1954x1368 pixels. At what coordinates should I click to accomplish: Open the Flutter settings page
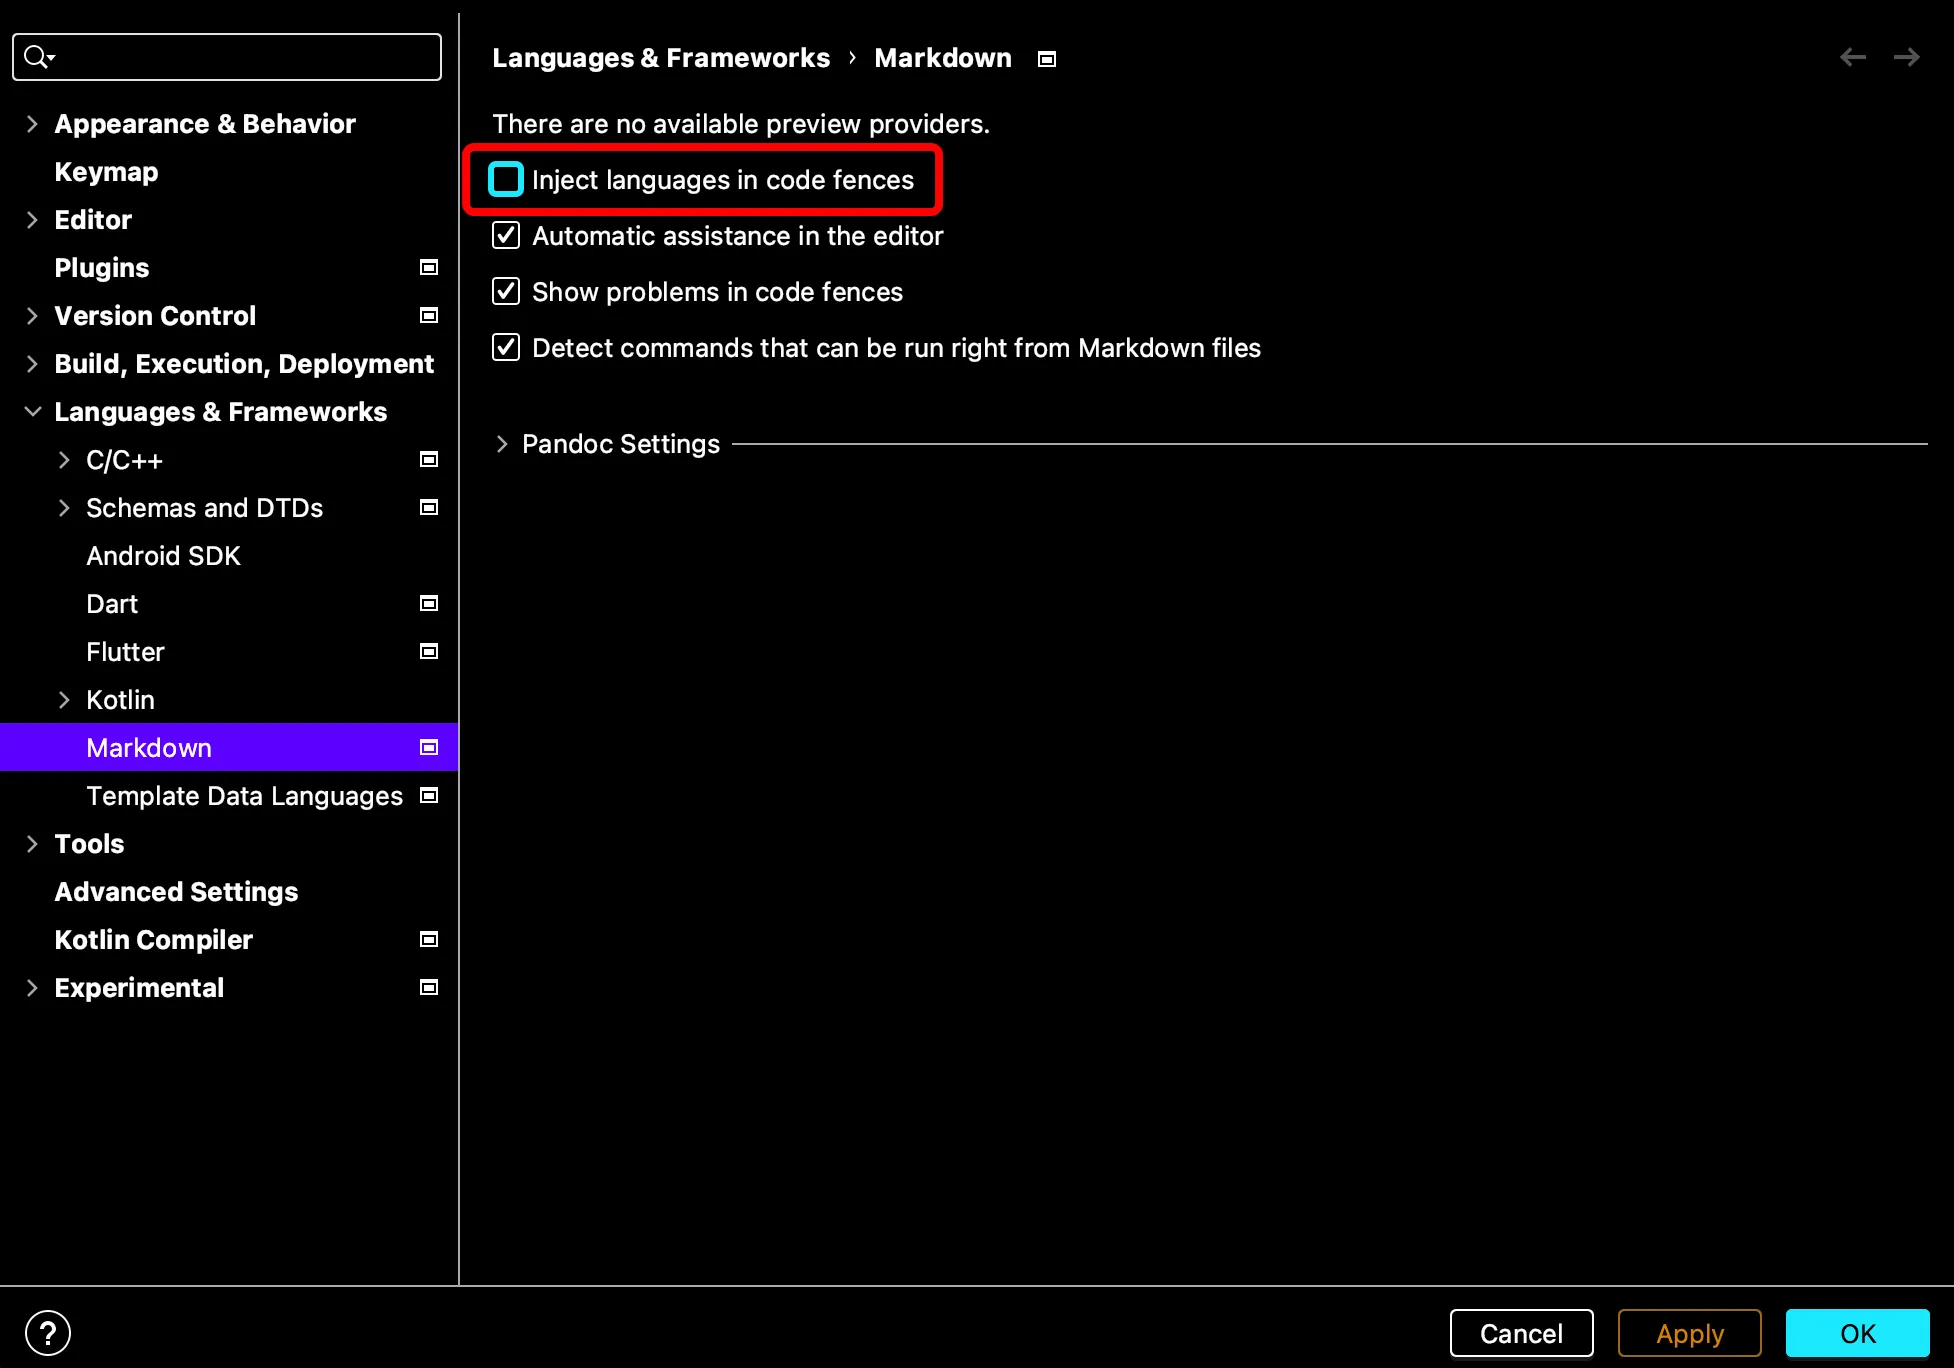click(x=125, y=652)
